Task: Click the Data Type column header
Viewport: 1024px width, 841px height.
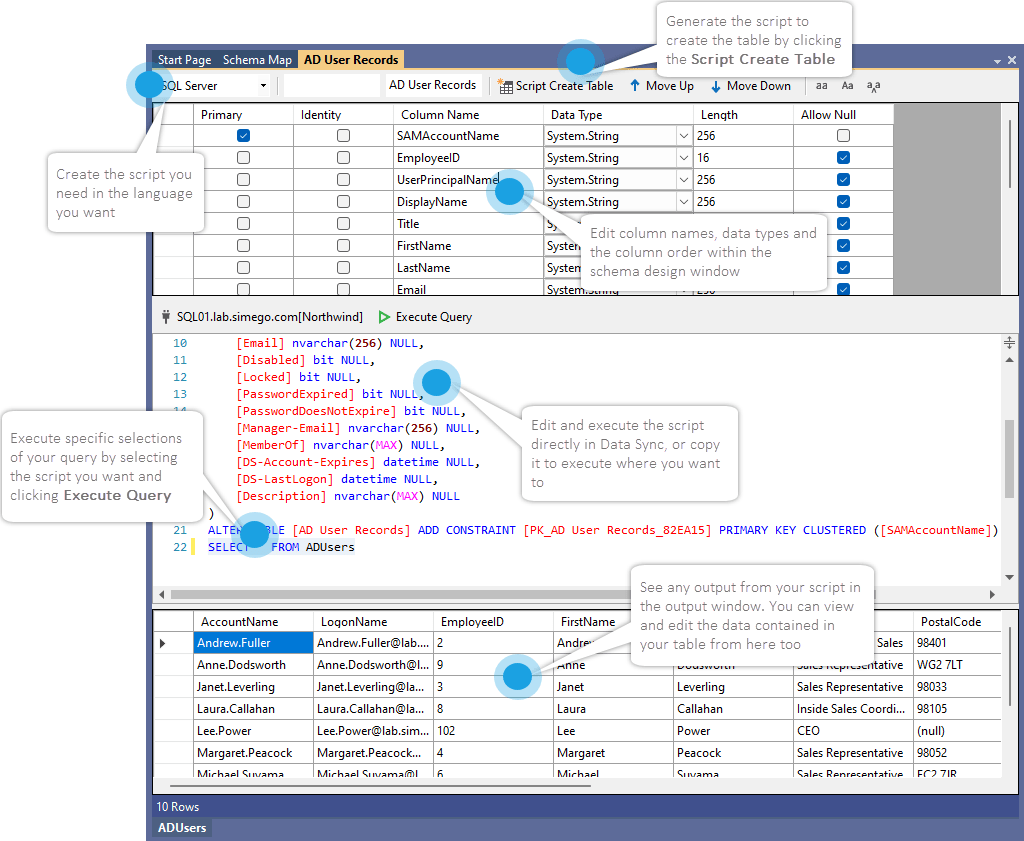Action: click(x=618, y=115)
